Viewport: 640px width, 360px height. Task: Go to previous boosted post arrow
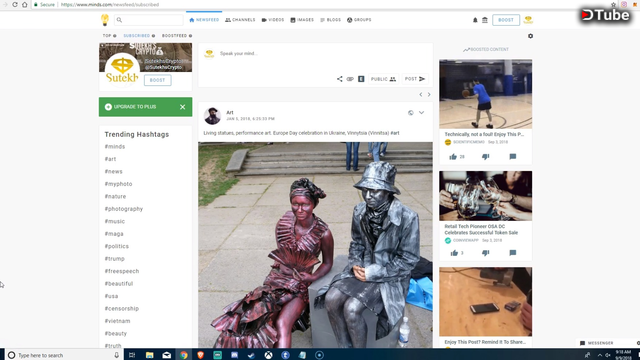point(421,95)
